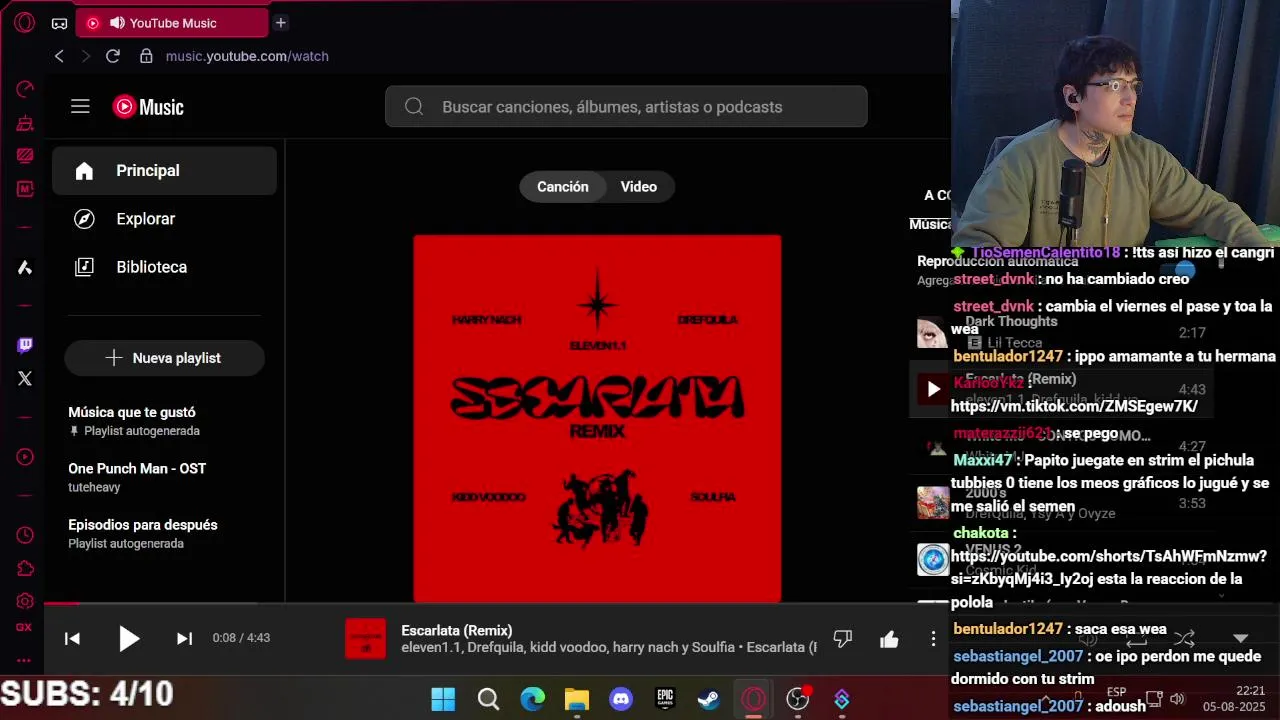Click the address bar URL music.youtube.com/watch

pyautogui.click(x=247, y=56)
